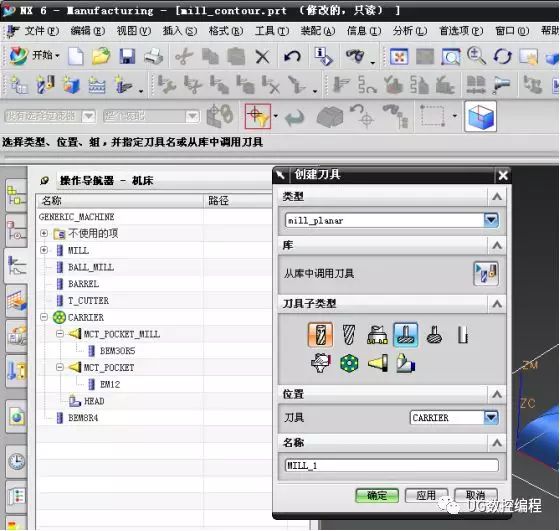Click the Zoom in/out magnifier icon
560x531 pixels.
[x=476, y=56]
